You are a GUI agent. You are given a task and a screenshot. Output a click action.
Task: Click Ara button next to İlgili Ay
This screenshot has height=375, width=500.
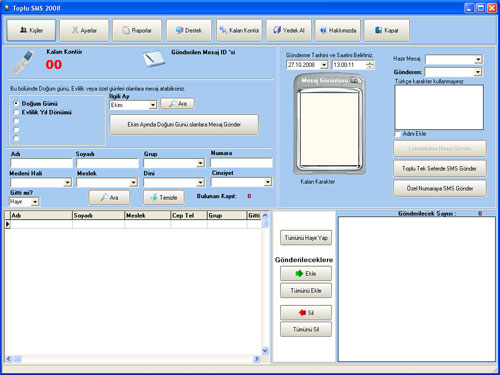[x=177, y=104]
